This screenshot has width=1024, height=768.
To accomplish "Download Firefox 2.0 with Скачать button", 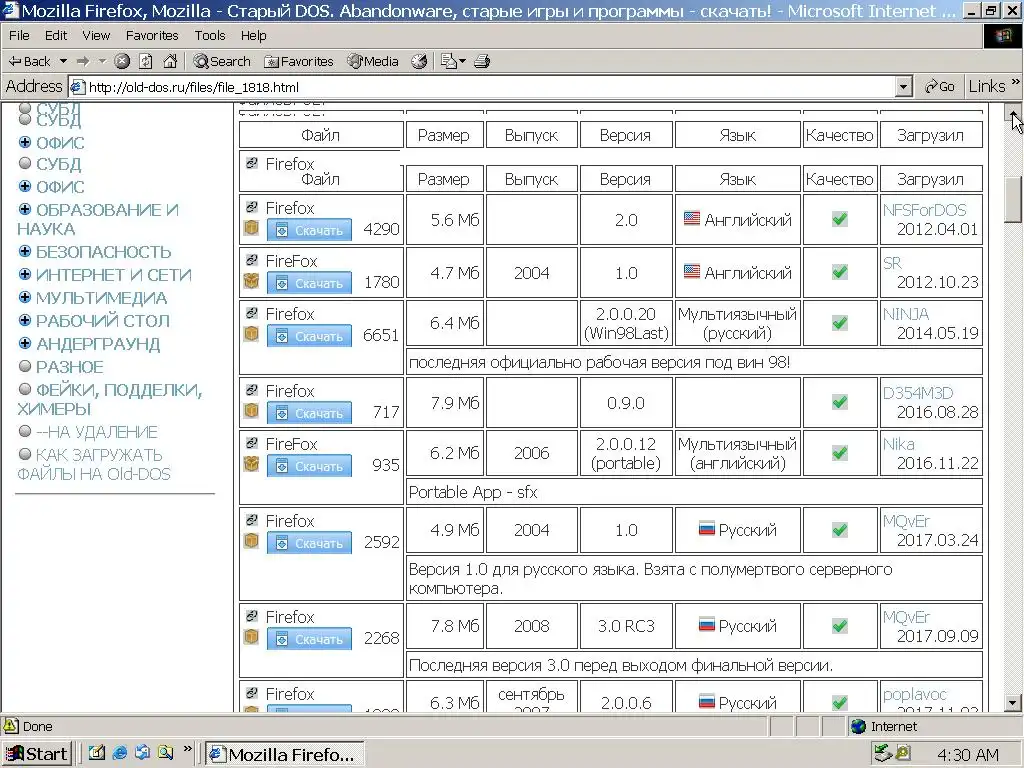I will 309,230.
